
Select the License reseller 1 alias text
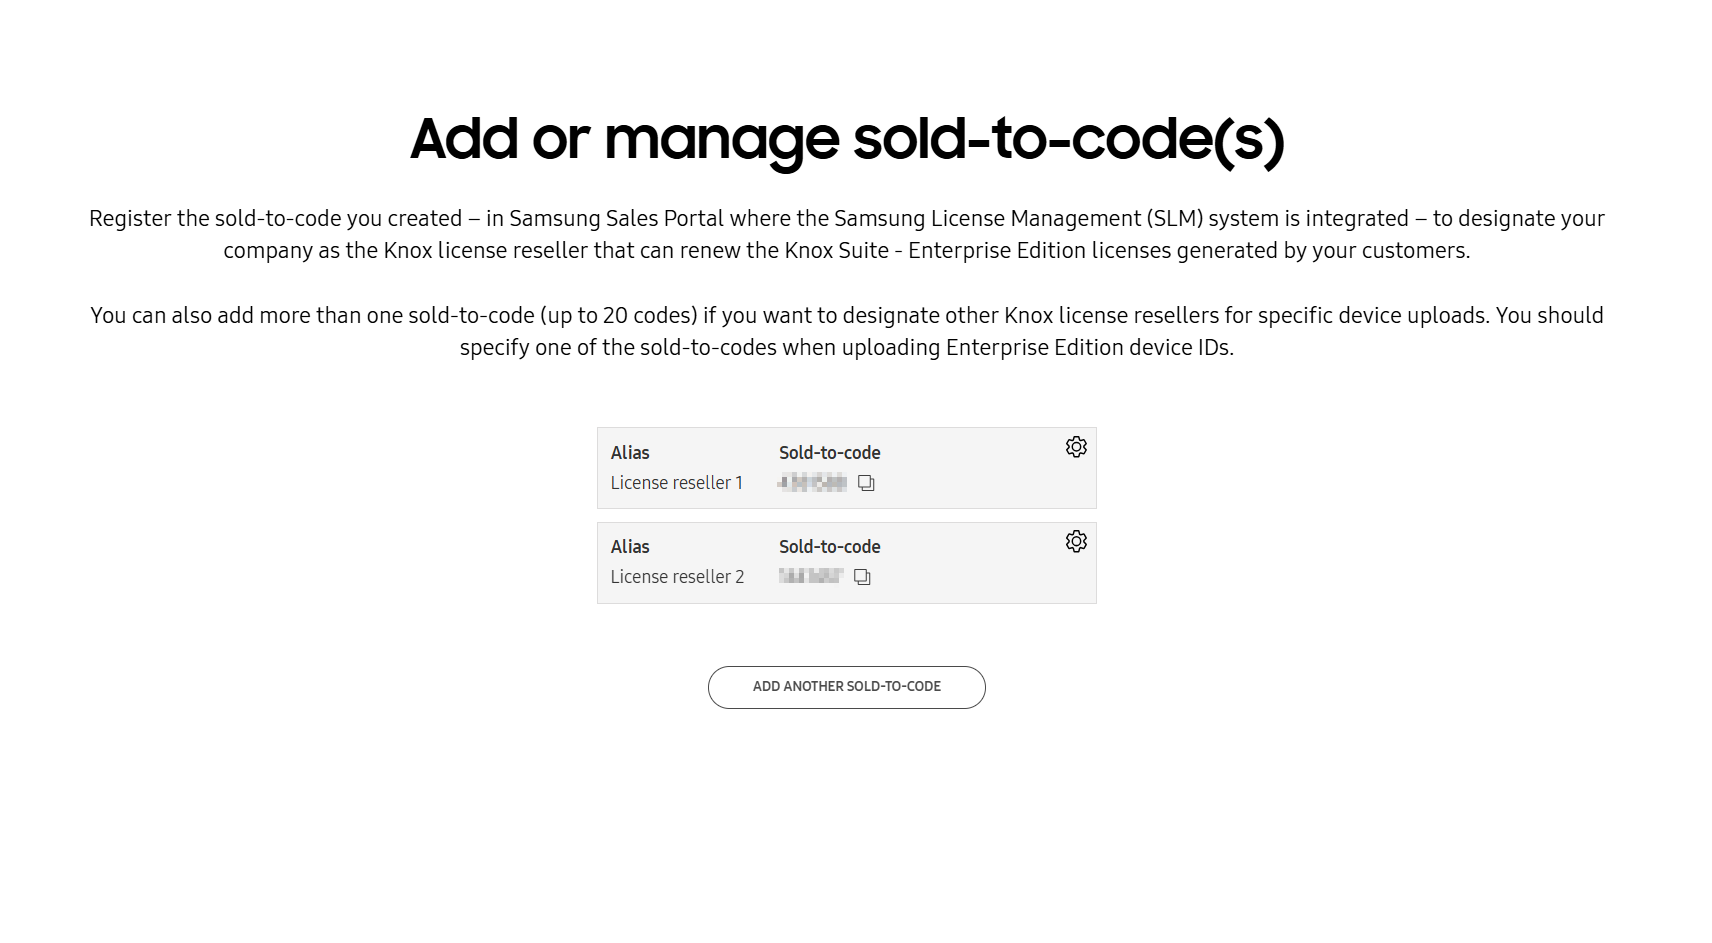tap(676, 482)
